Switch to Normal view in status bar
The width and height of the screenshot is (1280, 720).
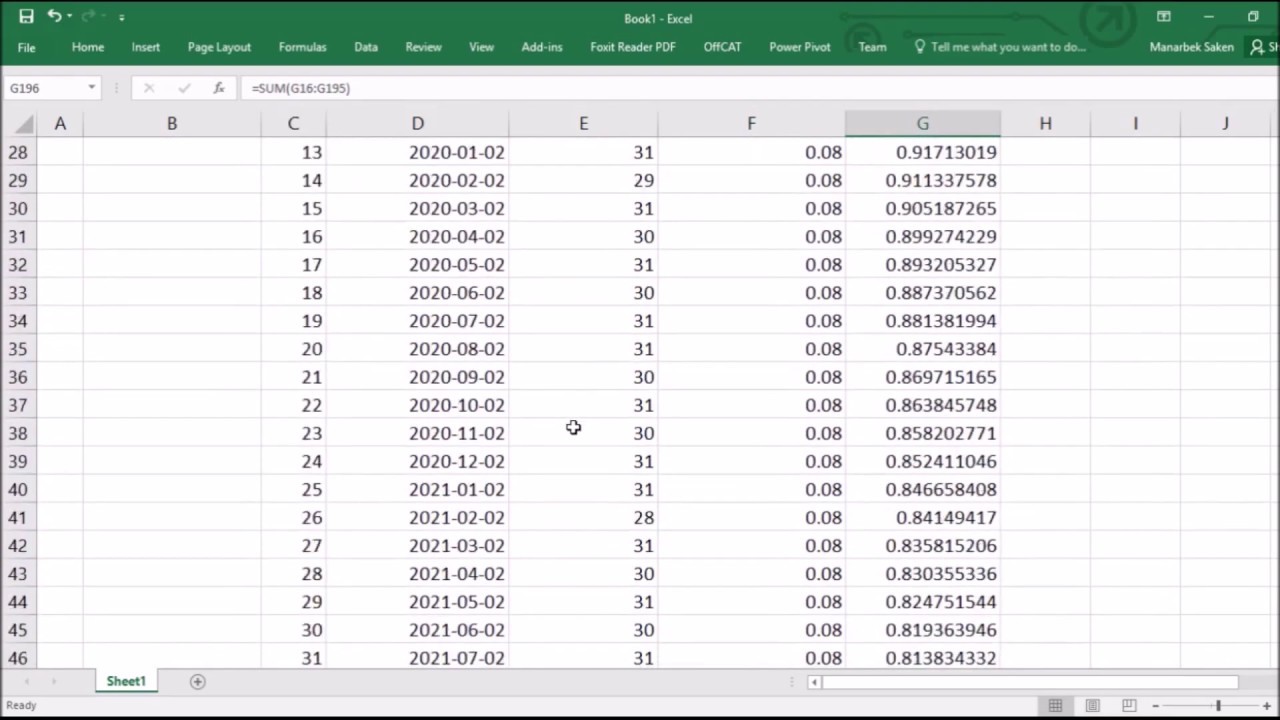click(x=1055, y=705)
